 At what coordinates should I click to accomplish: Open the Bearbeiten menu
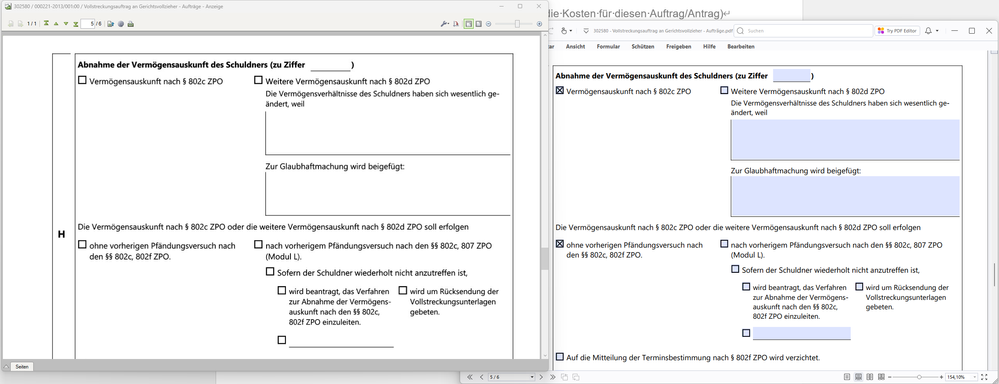pos(741,46)
